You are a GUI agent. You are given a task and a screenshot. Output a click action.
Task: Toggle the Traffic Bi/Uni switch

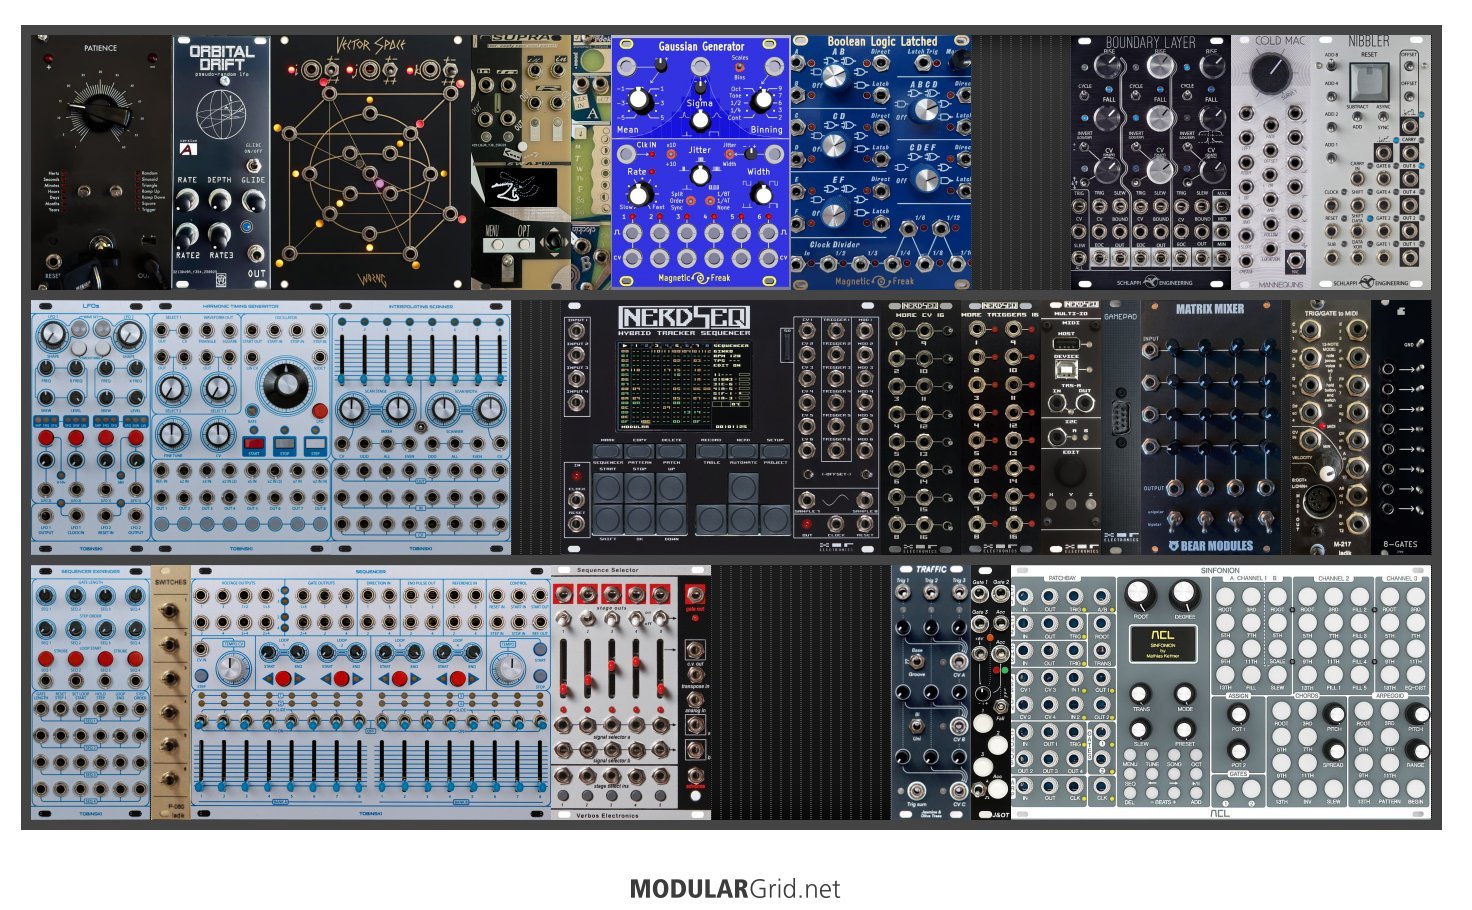917,727
